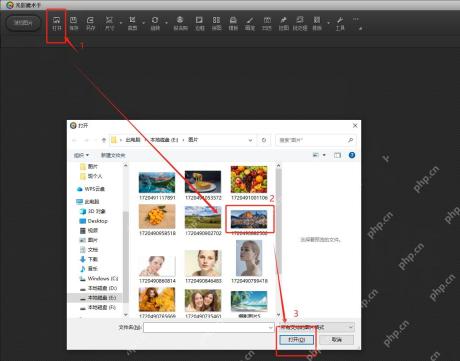Click the up-folder arrow in dialog

104,140
